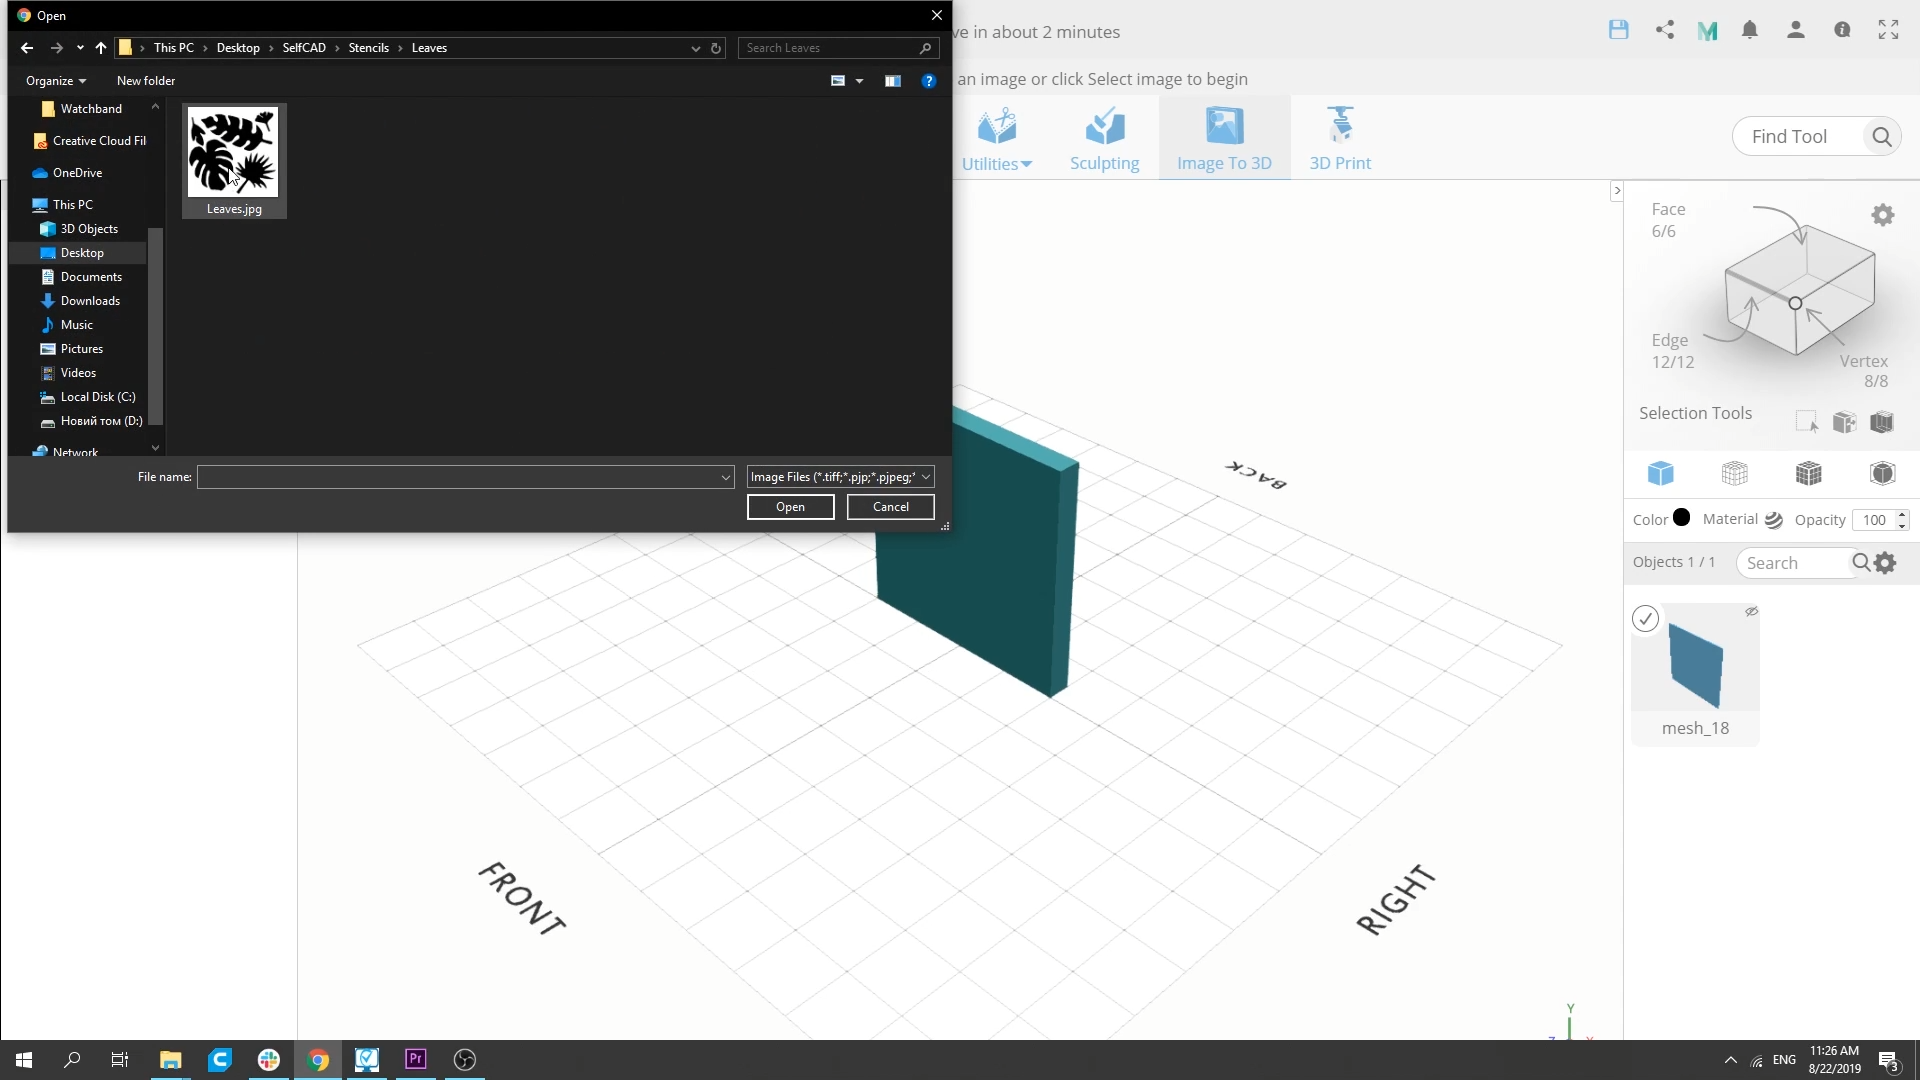Click the Documents folder in sidebar

click(x=91, y=276)
